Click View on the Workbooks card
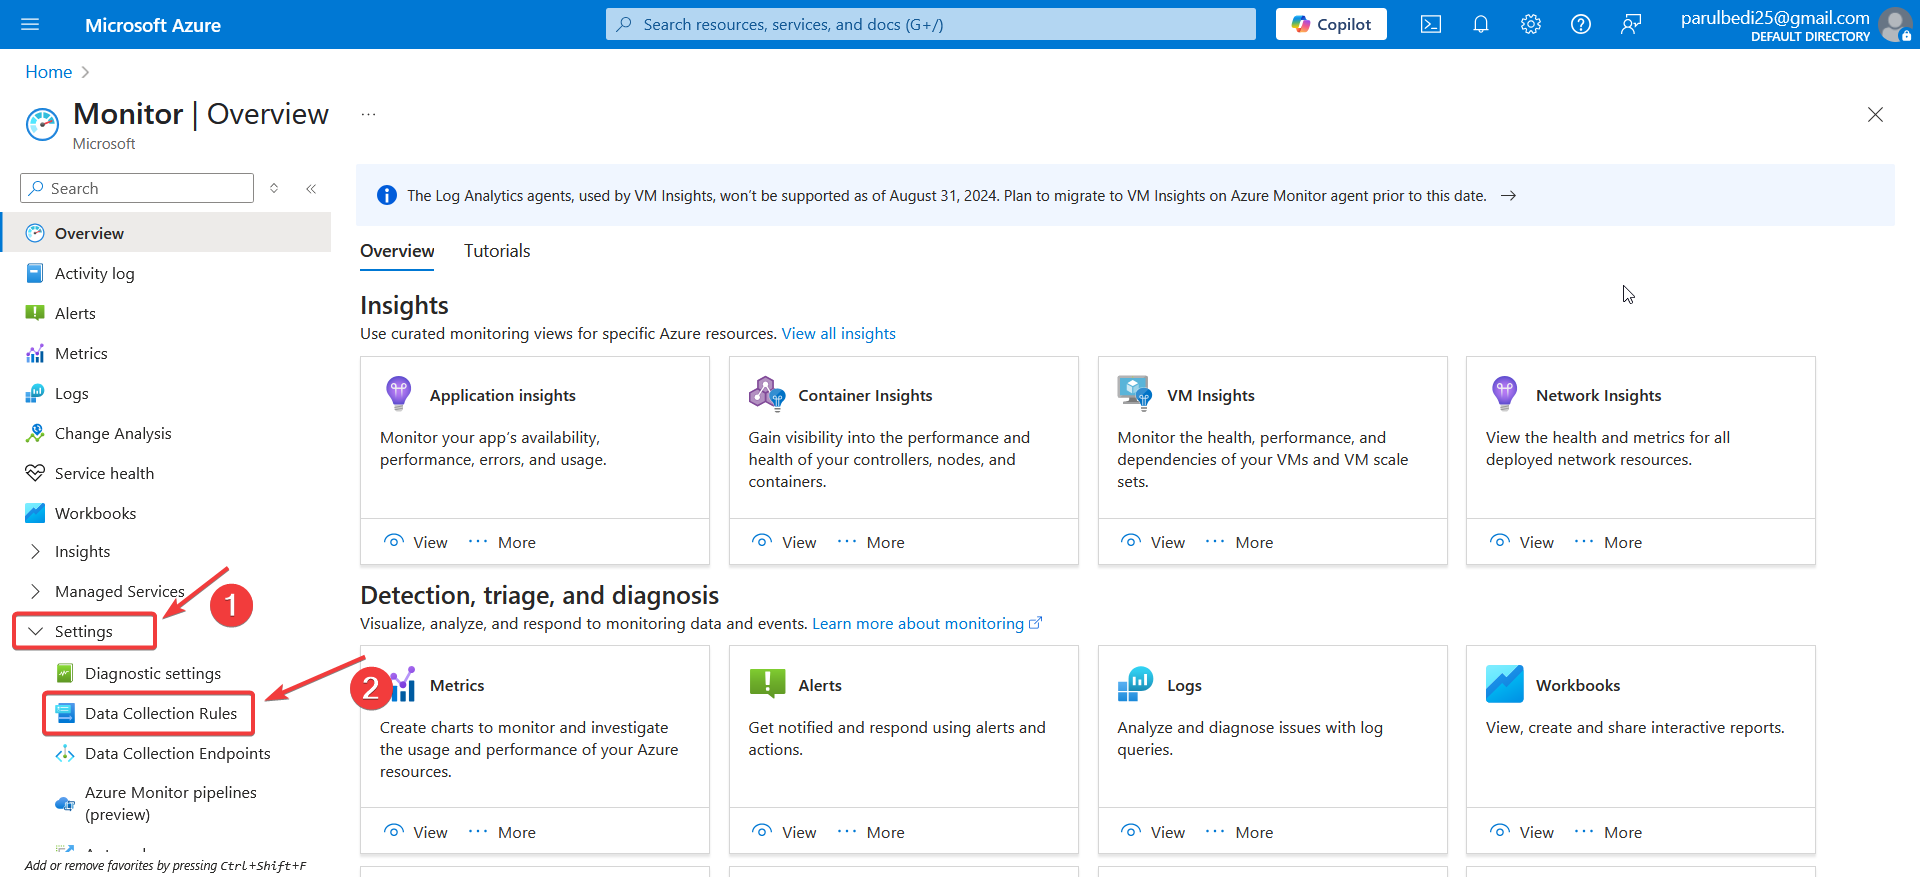Image resolution: width=1920 pixels, height=877 pixels. pyautogui.click(x=1522, y=832)
